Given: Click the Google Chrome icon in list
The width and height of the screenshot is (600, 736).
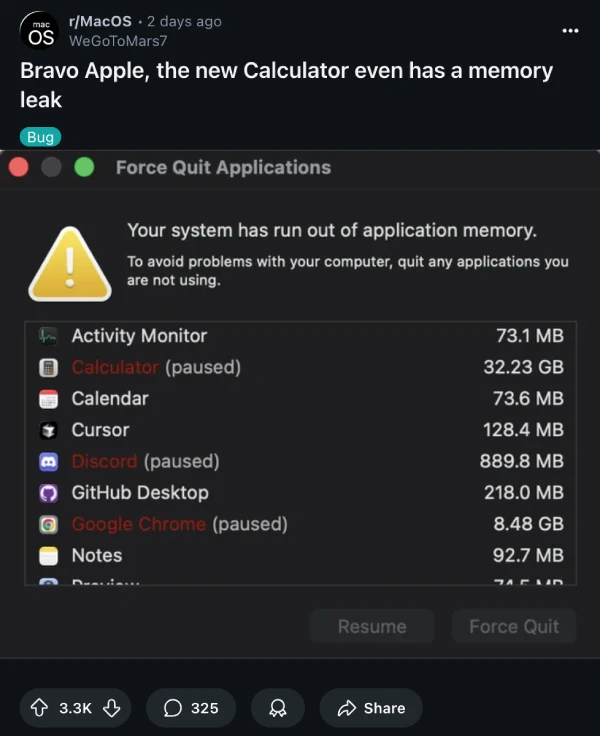Looking at the screenshot, I should tap(48, 524).
